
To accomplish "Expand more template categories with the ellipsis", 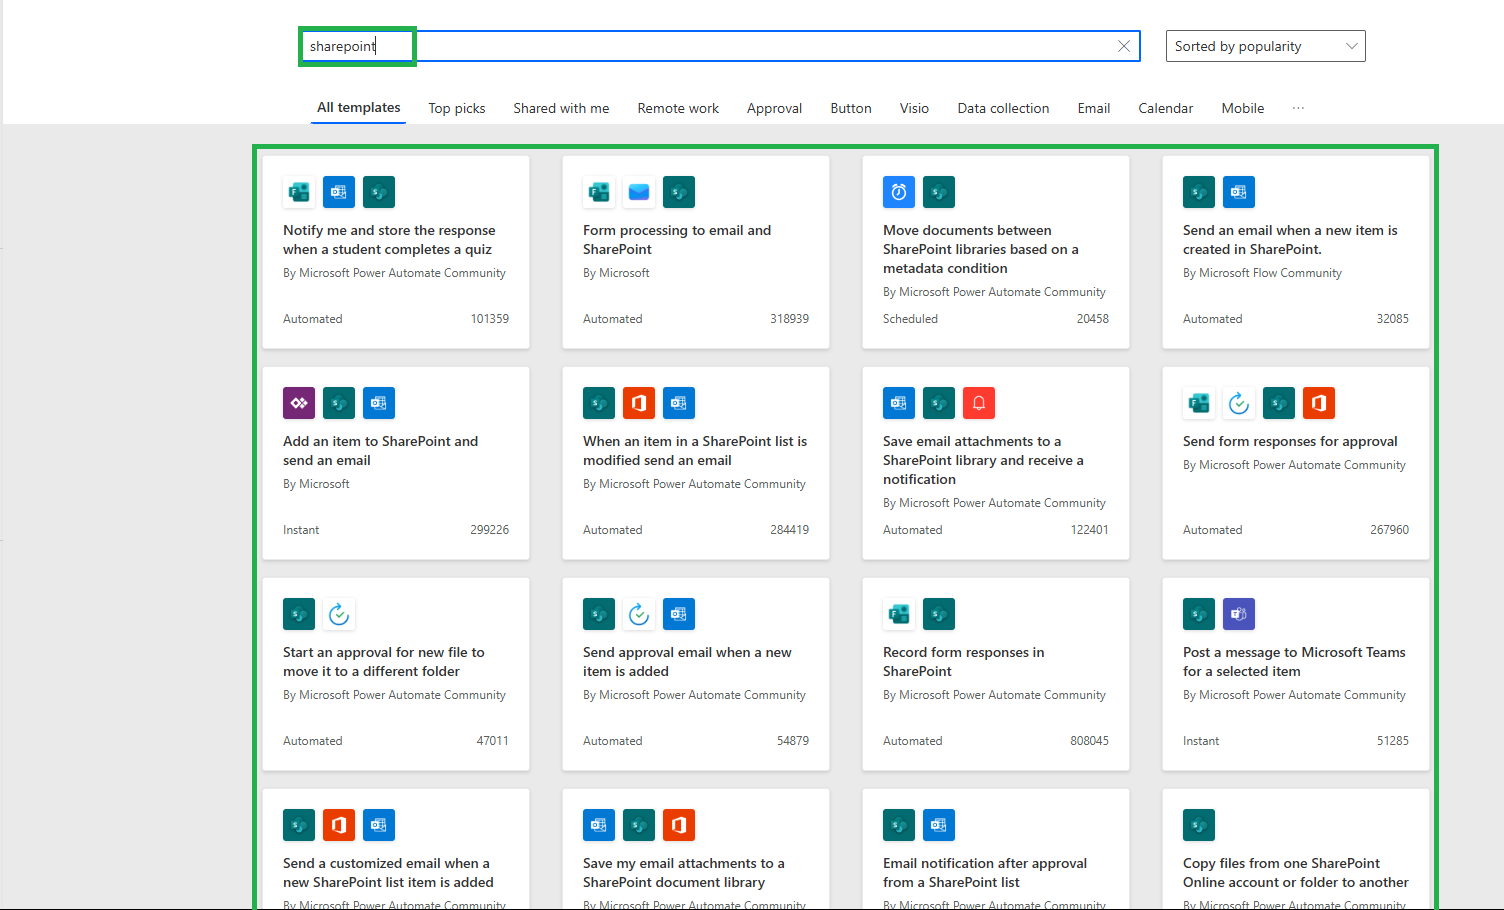I will click(x=1298, y=108).
